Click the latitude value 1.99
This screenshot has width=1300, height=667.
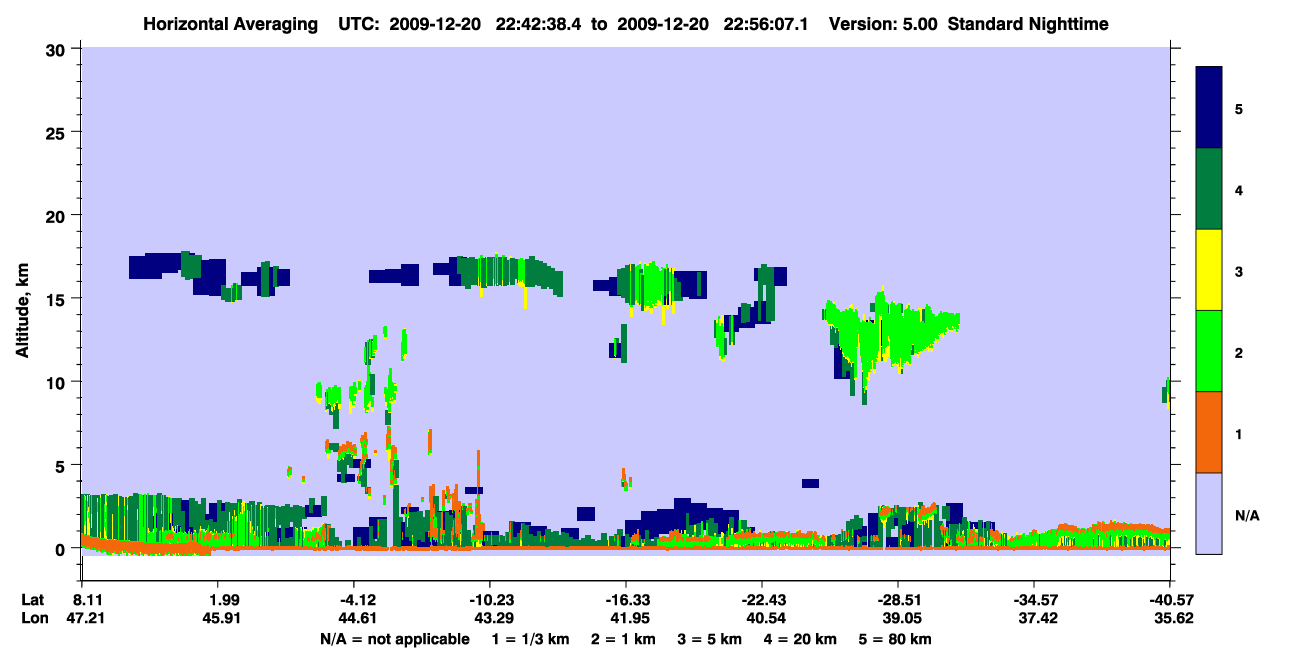tap(217, 600)
